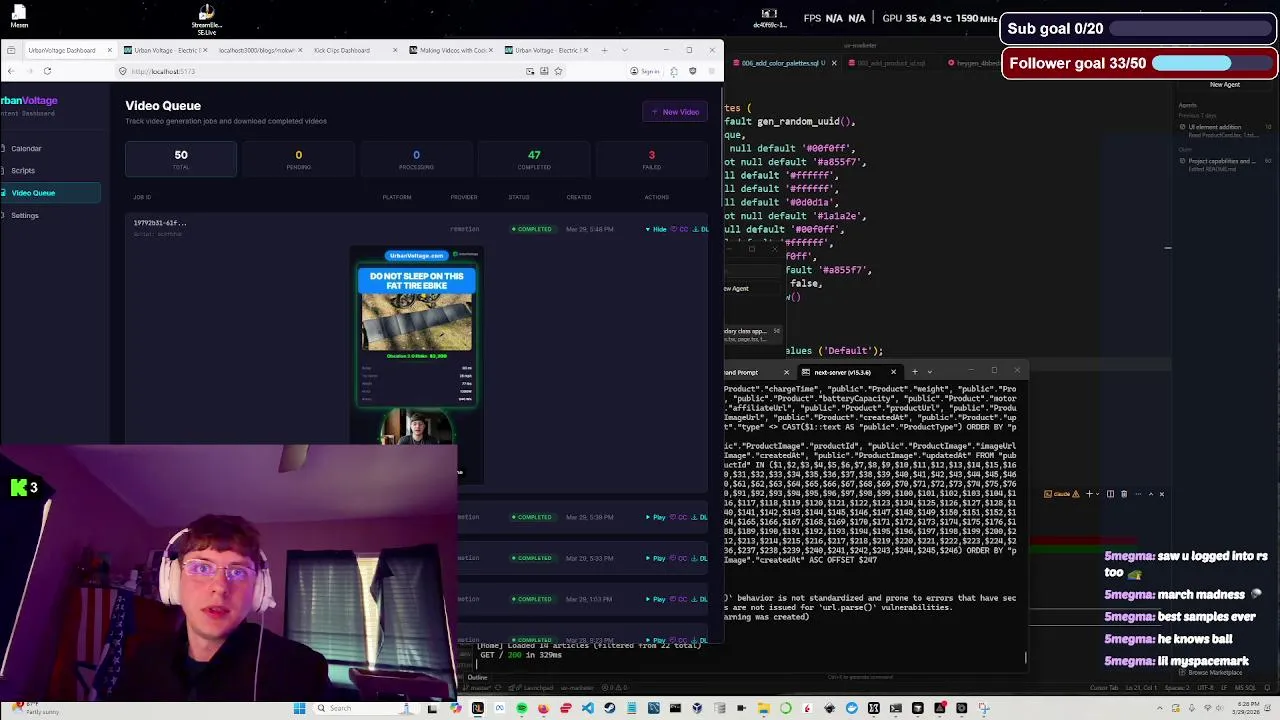Open the 006_add_color_palettes.sql editor tab

(x=783, y=63)
